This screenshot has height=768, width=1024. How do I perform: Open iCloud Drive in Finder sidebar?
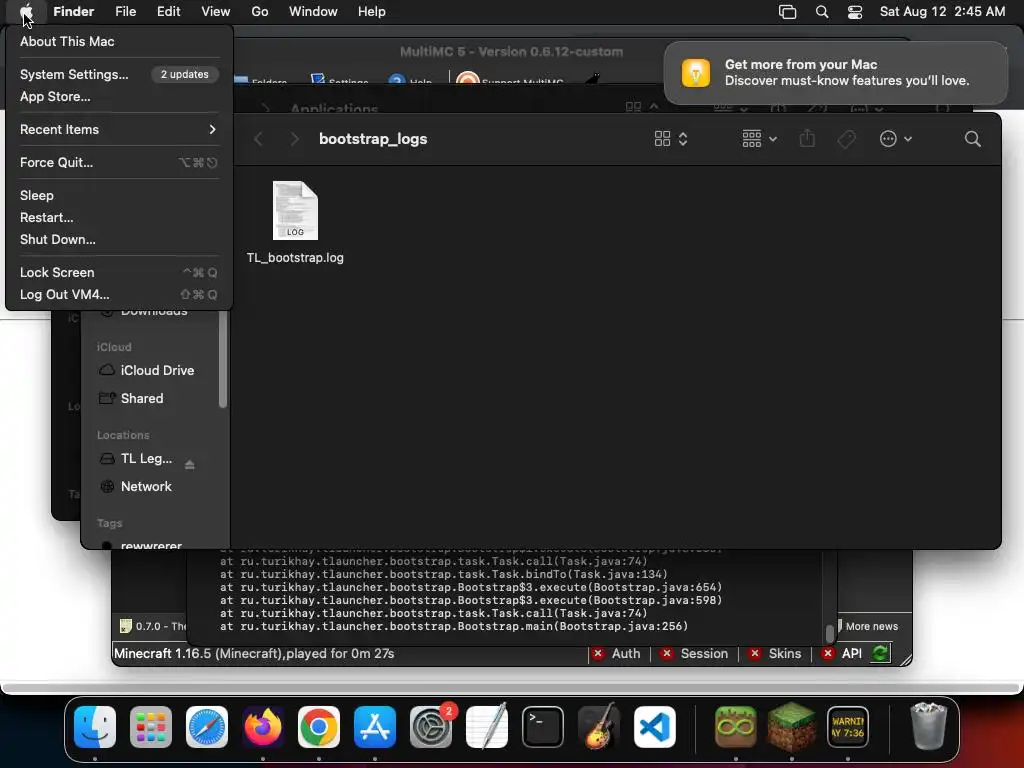(157, 370)
